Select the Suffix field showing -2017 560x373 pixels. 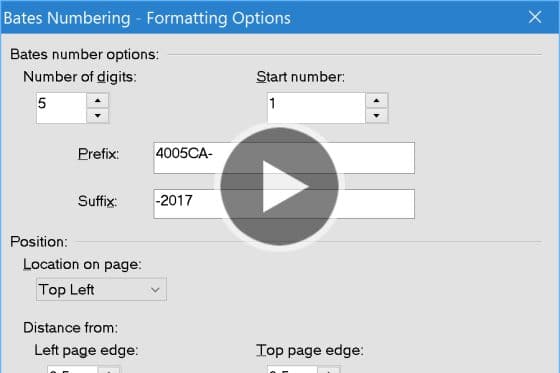(x=284, y=204)
